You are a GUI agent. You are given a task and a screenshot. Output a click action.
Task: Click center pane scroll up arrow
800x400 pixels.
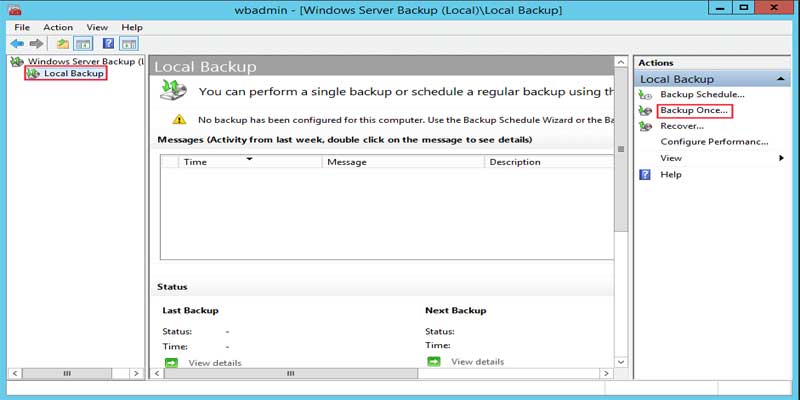(x=621, y=62)
